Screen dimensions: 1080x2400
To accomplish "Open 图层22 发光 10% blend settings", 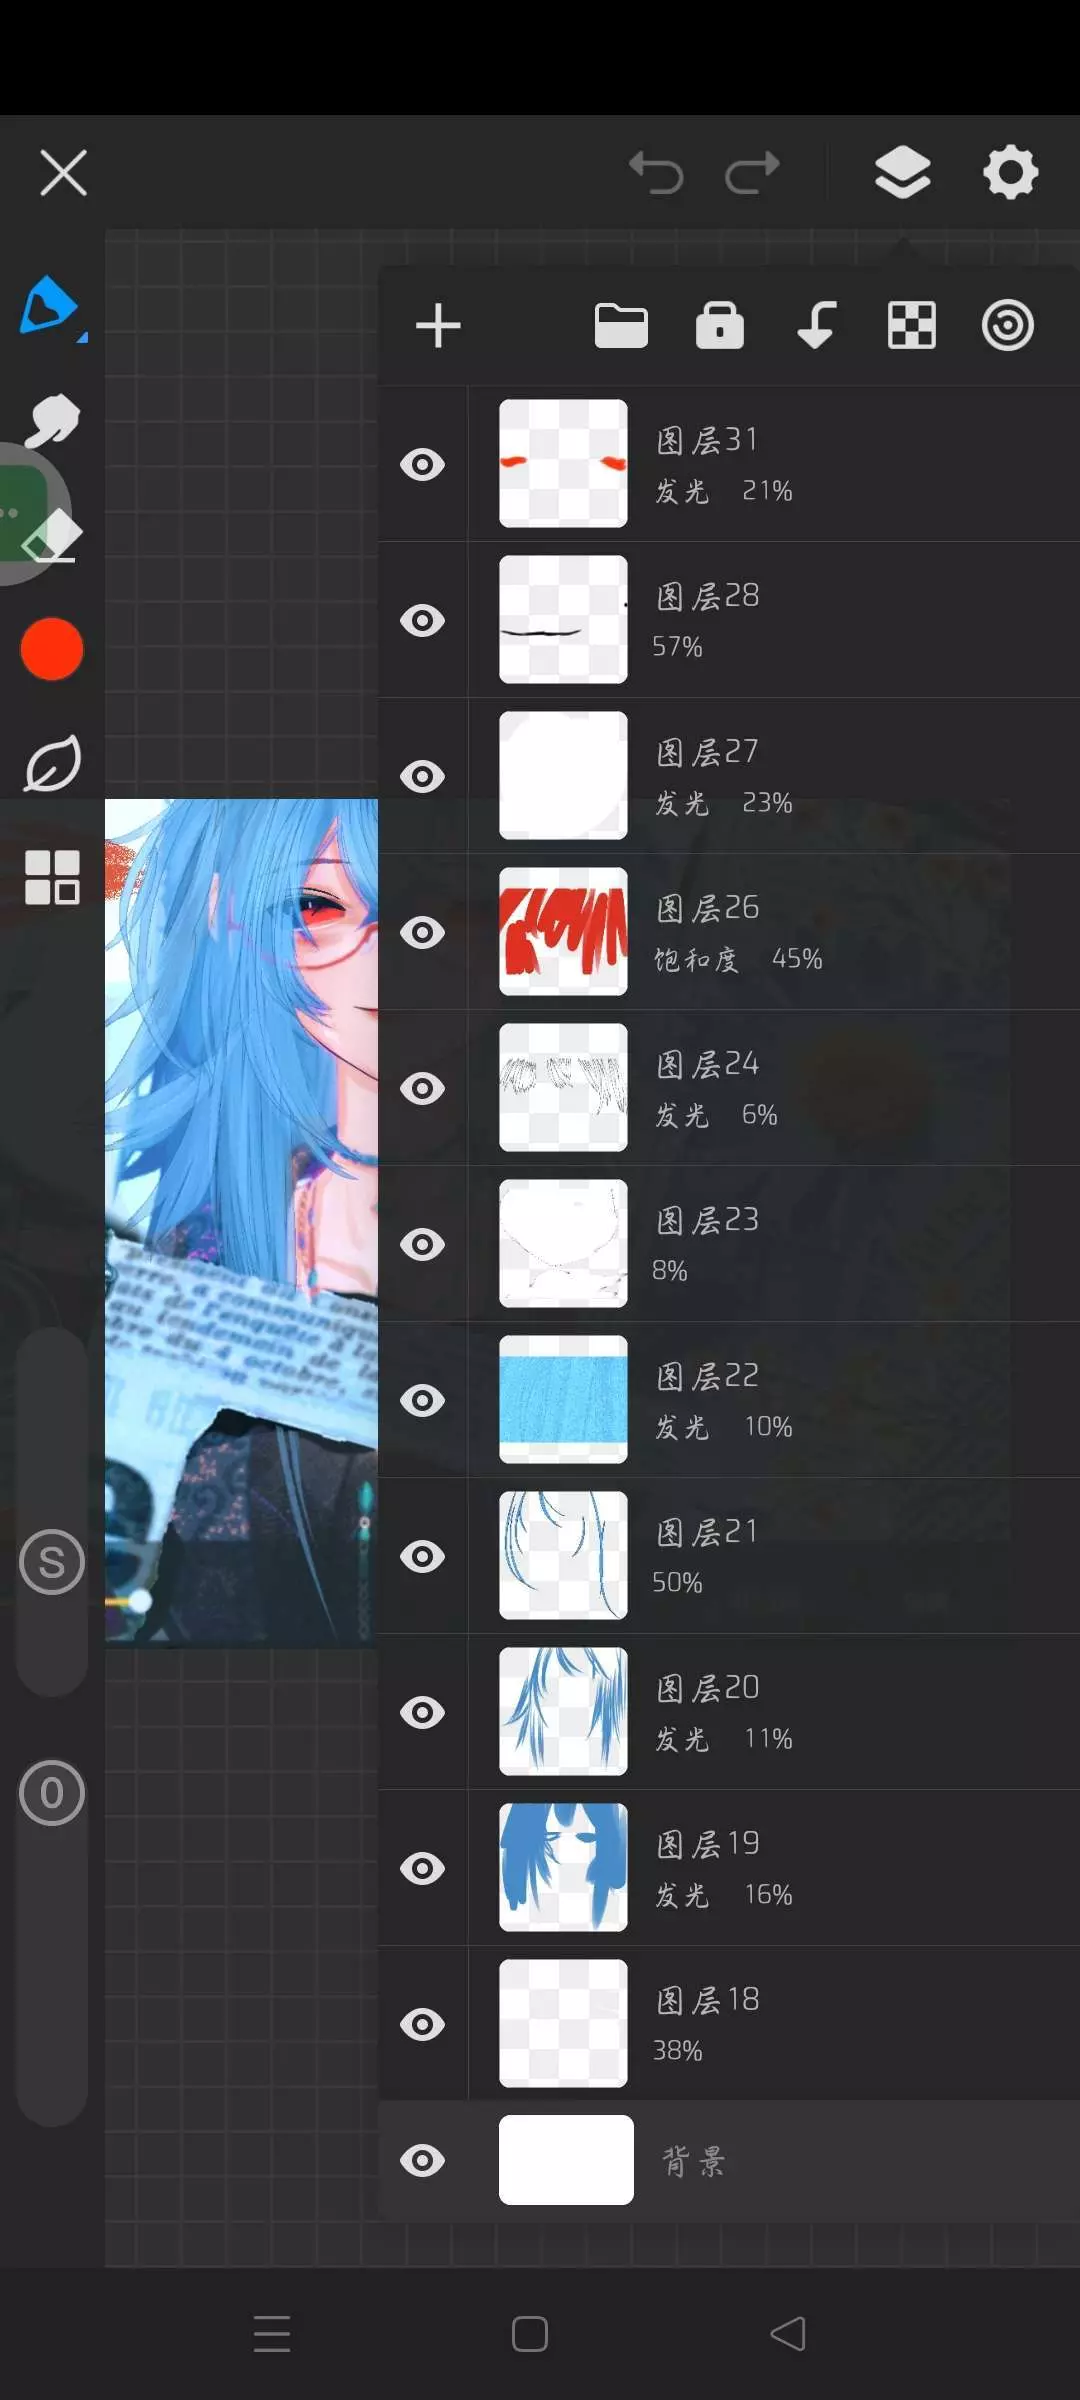I will point(723,1427).
